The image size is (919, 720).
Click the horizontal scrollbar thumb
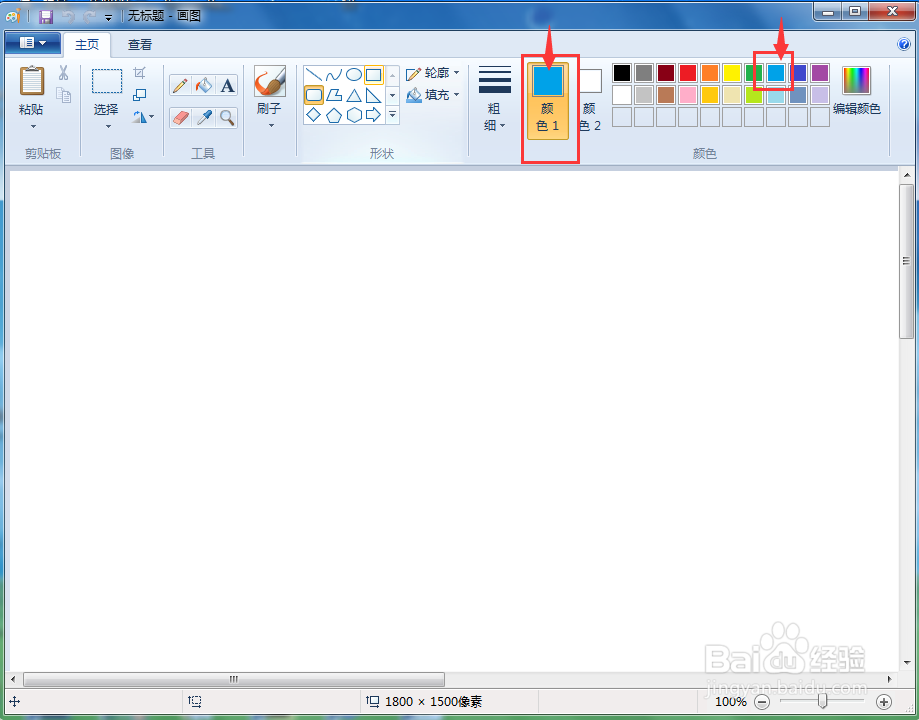234,680
